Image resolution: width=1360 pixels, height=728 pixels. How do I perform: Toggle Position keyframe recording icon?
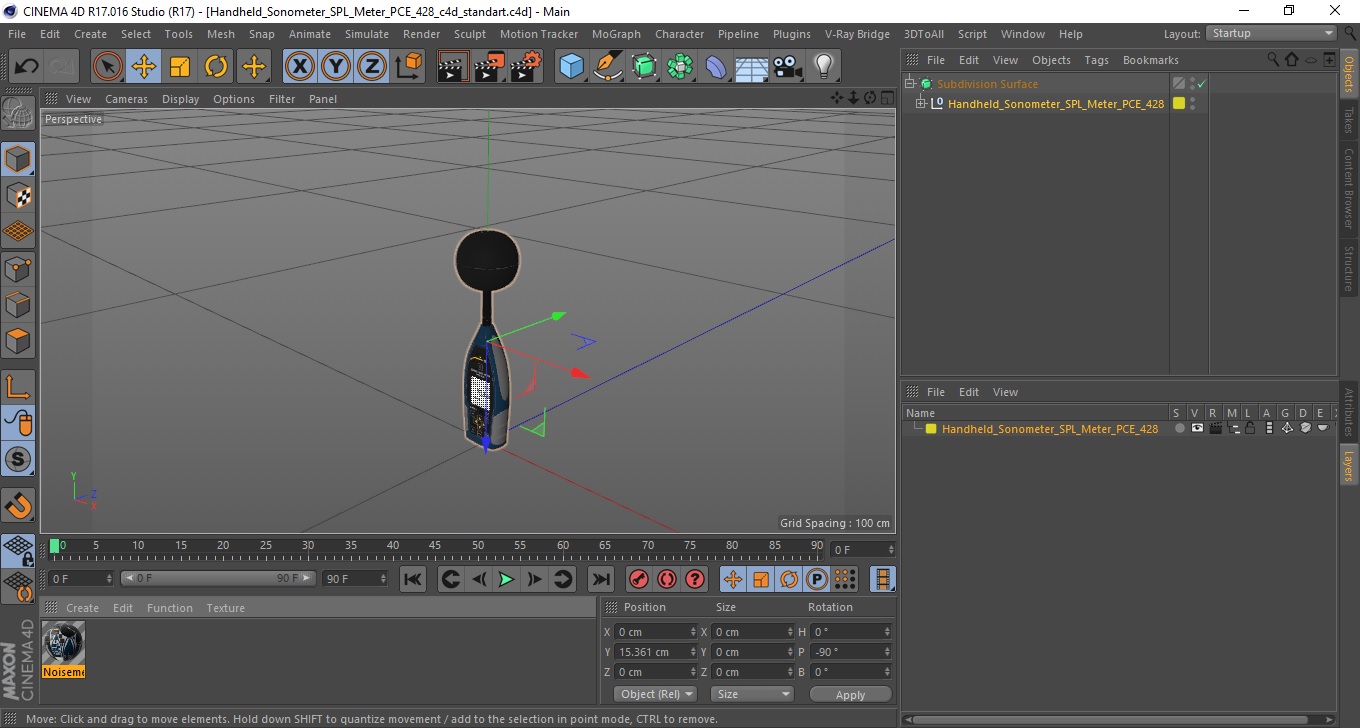(732, 579)
